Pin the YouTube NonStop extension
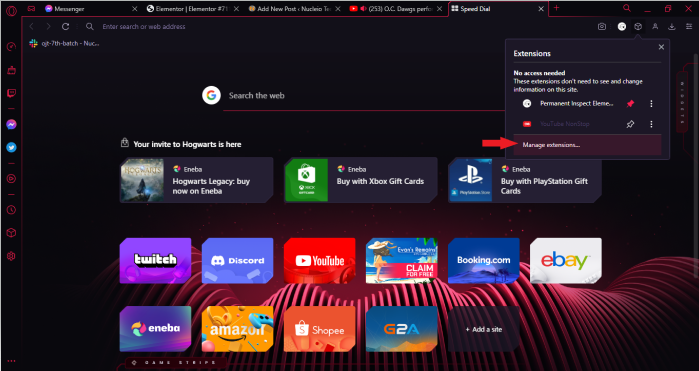This screenshot has width=699, height=371. coord(630,124)
